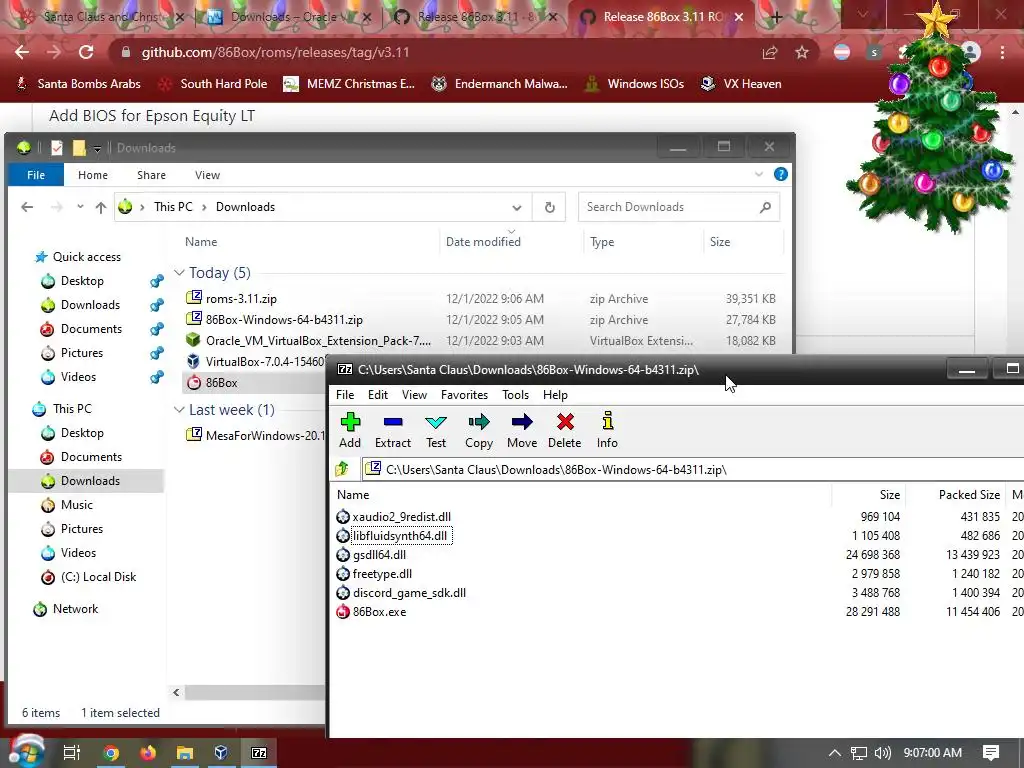The width and height of the screenshot is (1024, 768).
Task: Sort Explorer files by Date modified
Action: tap(483, 242)
